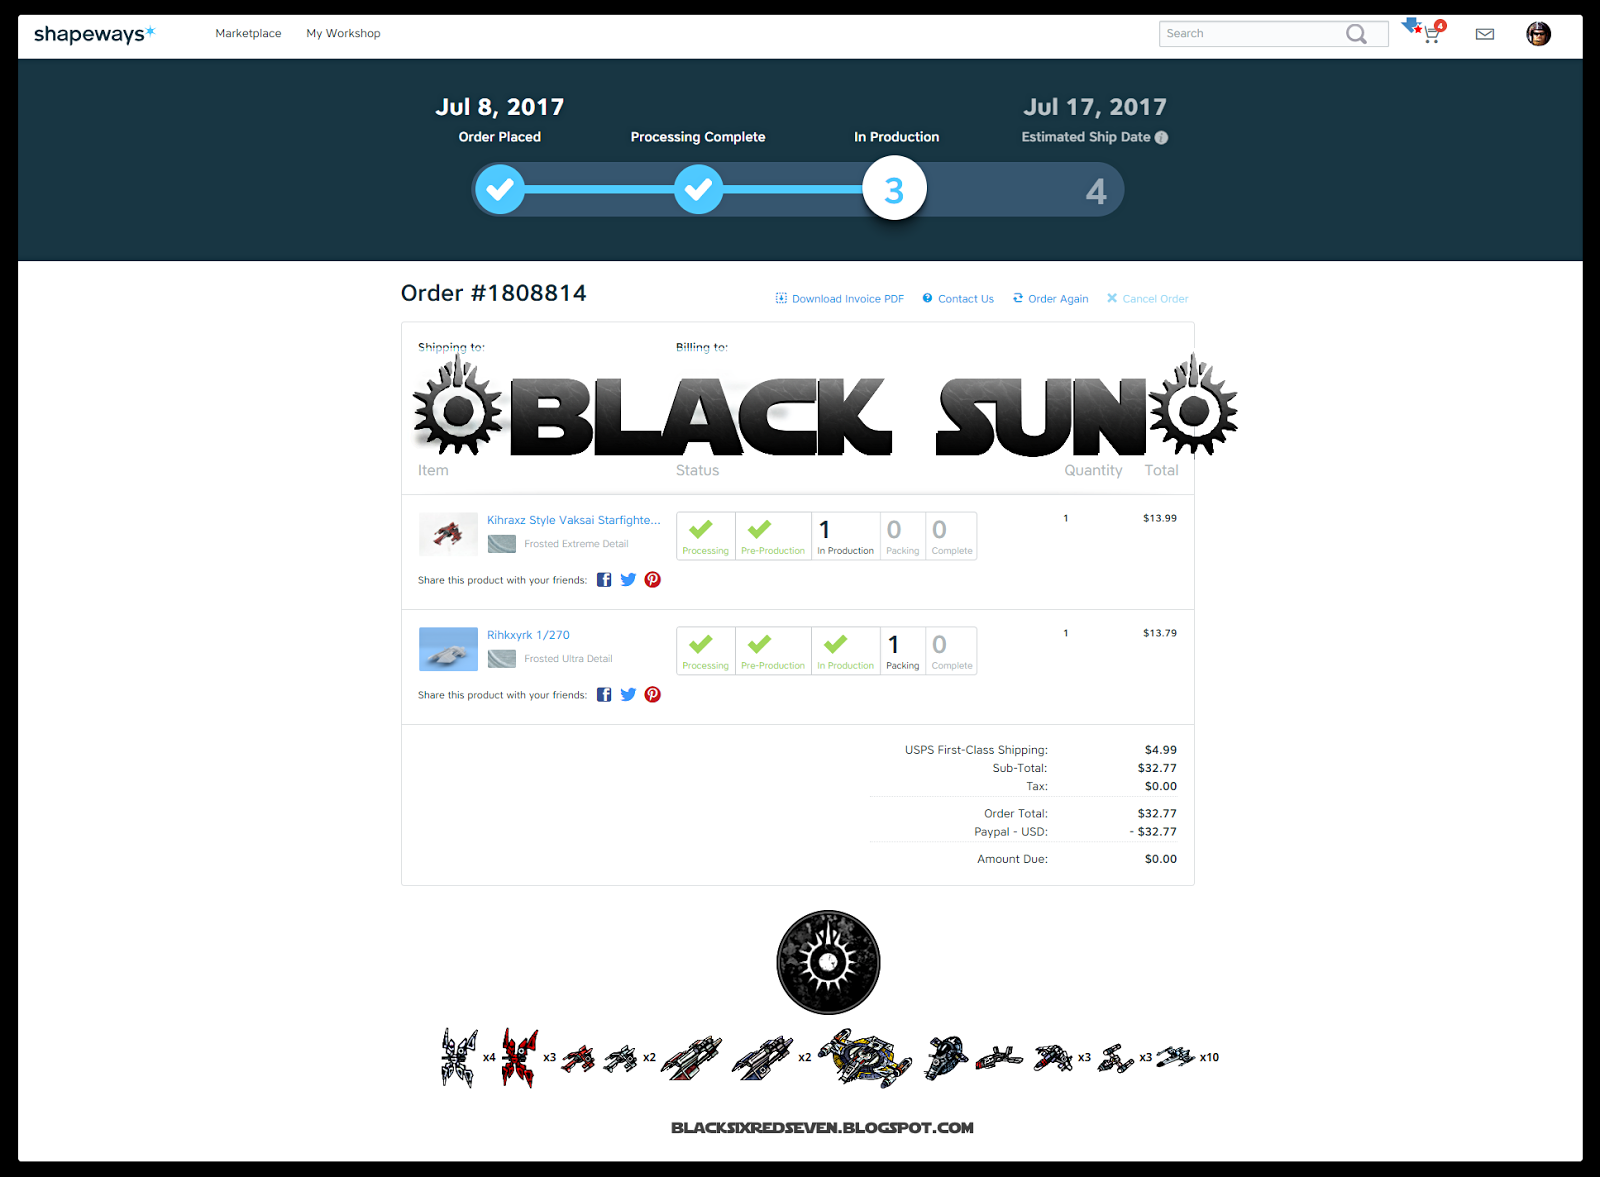This screenshot has height=1177, width=1600.
Task: Go to My Workshop
Action: pos(343,33)
